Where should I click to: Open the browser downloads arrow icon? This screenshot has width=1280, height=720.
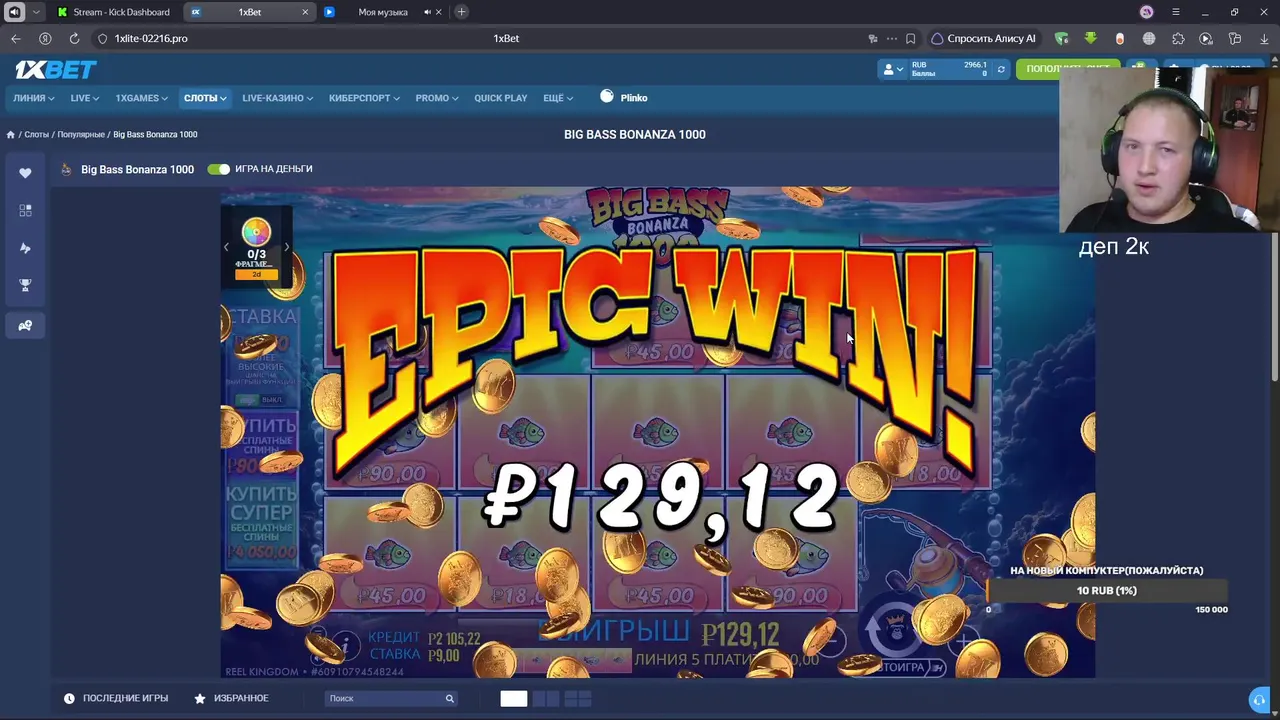(x=1264, y=38)
